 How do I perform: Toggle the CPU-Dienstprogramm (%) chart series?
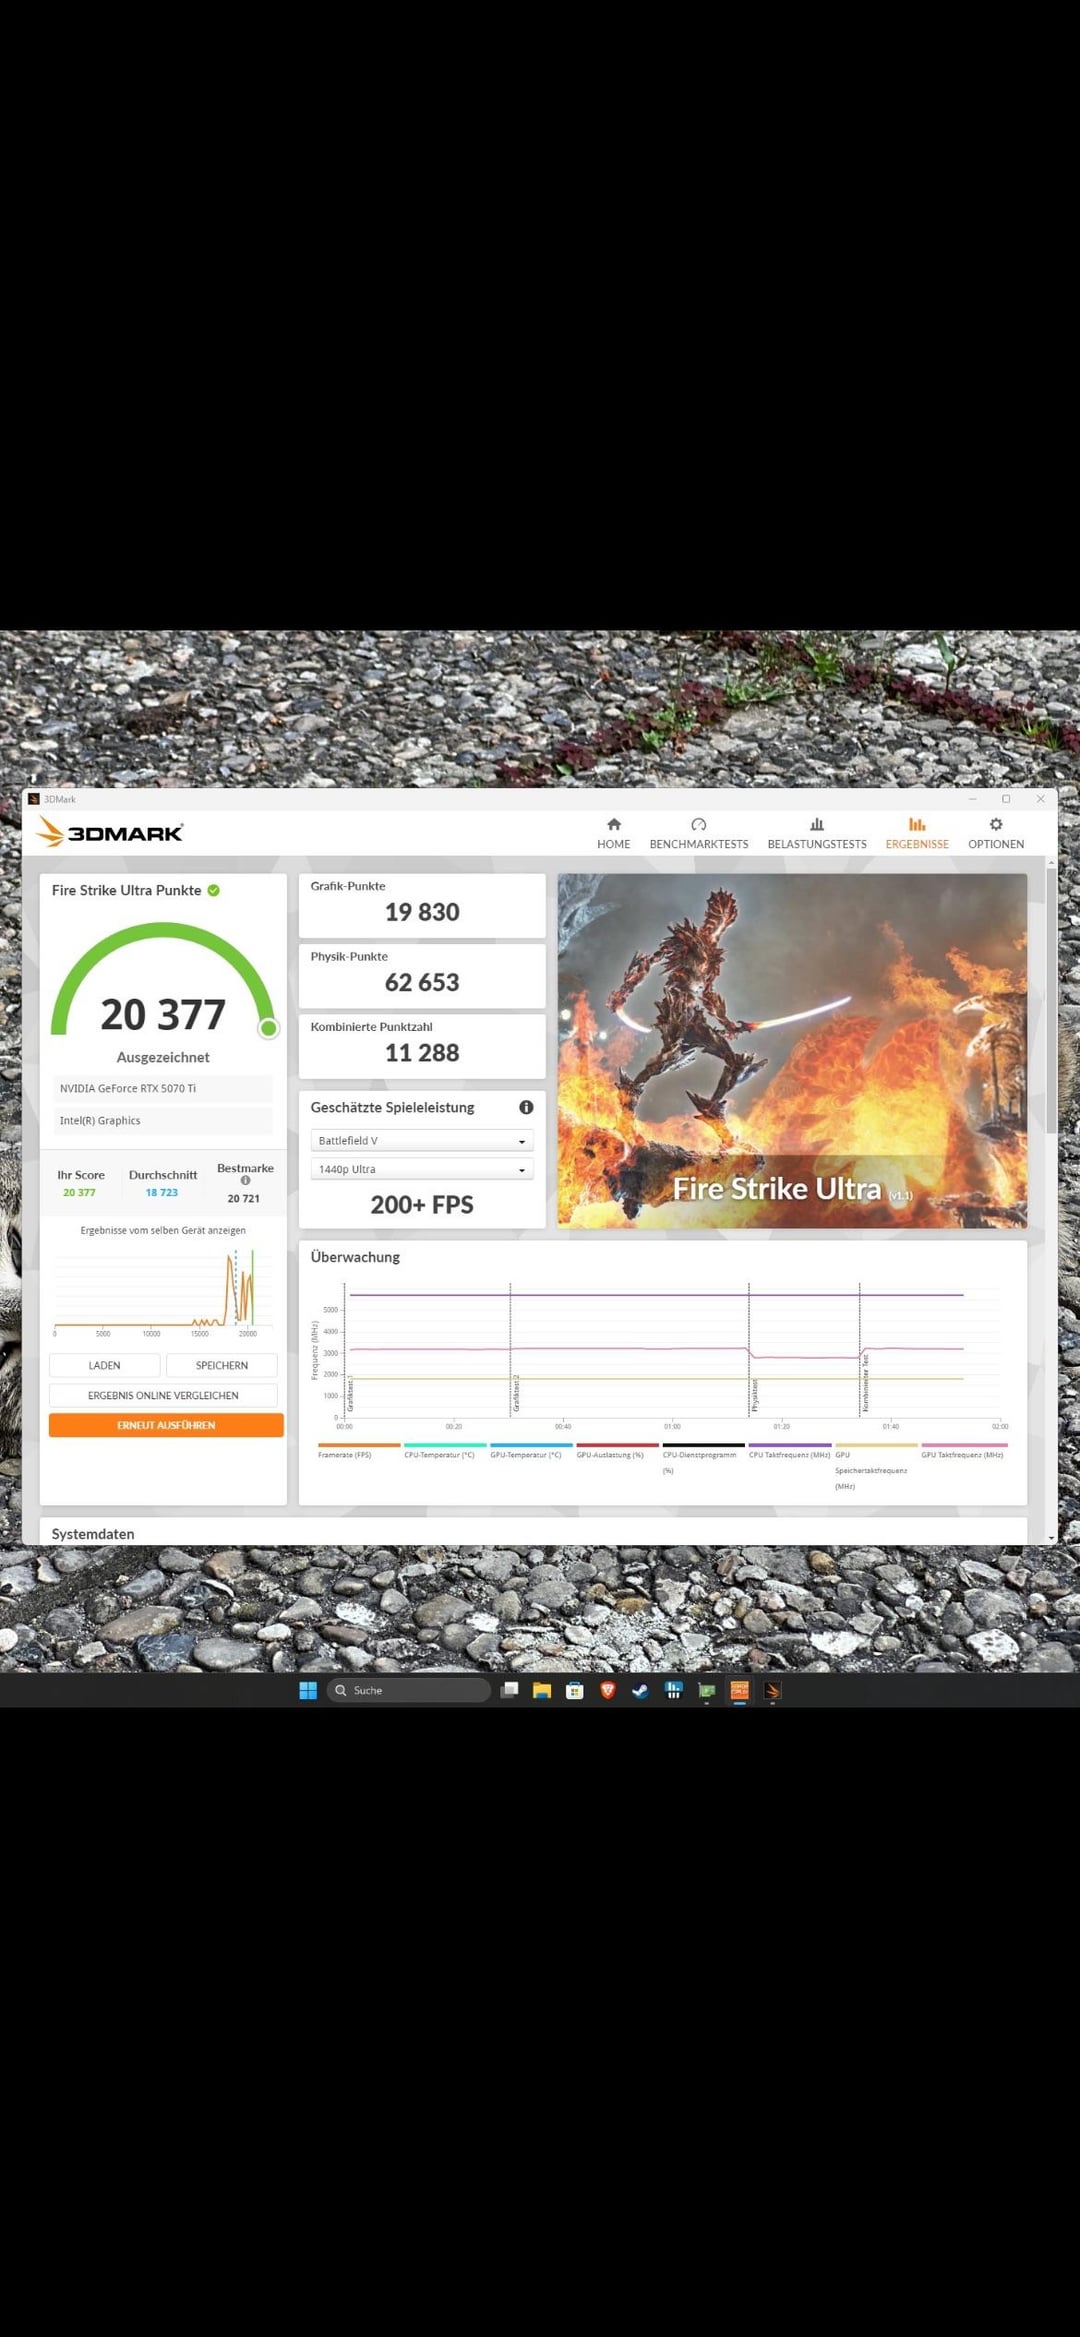[703, 1458]
